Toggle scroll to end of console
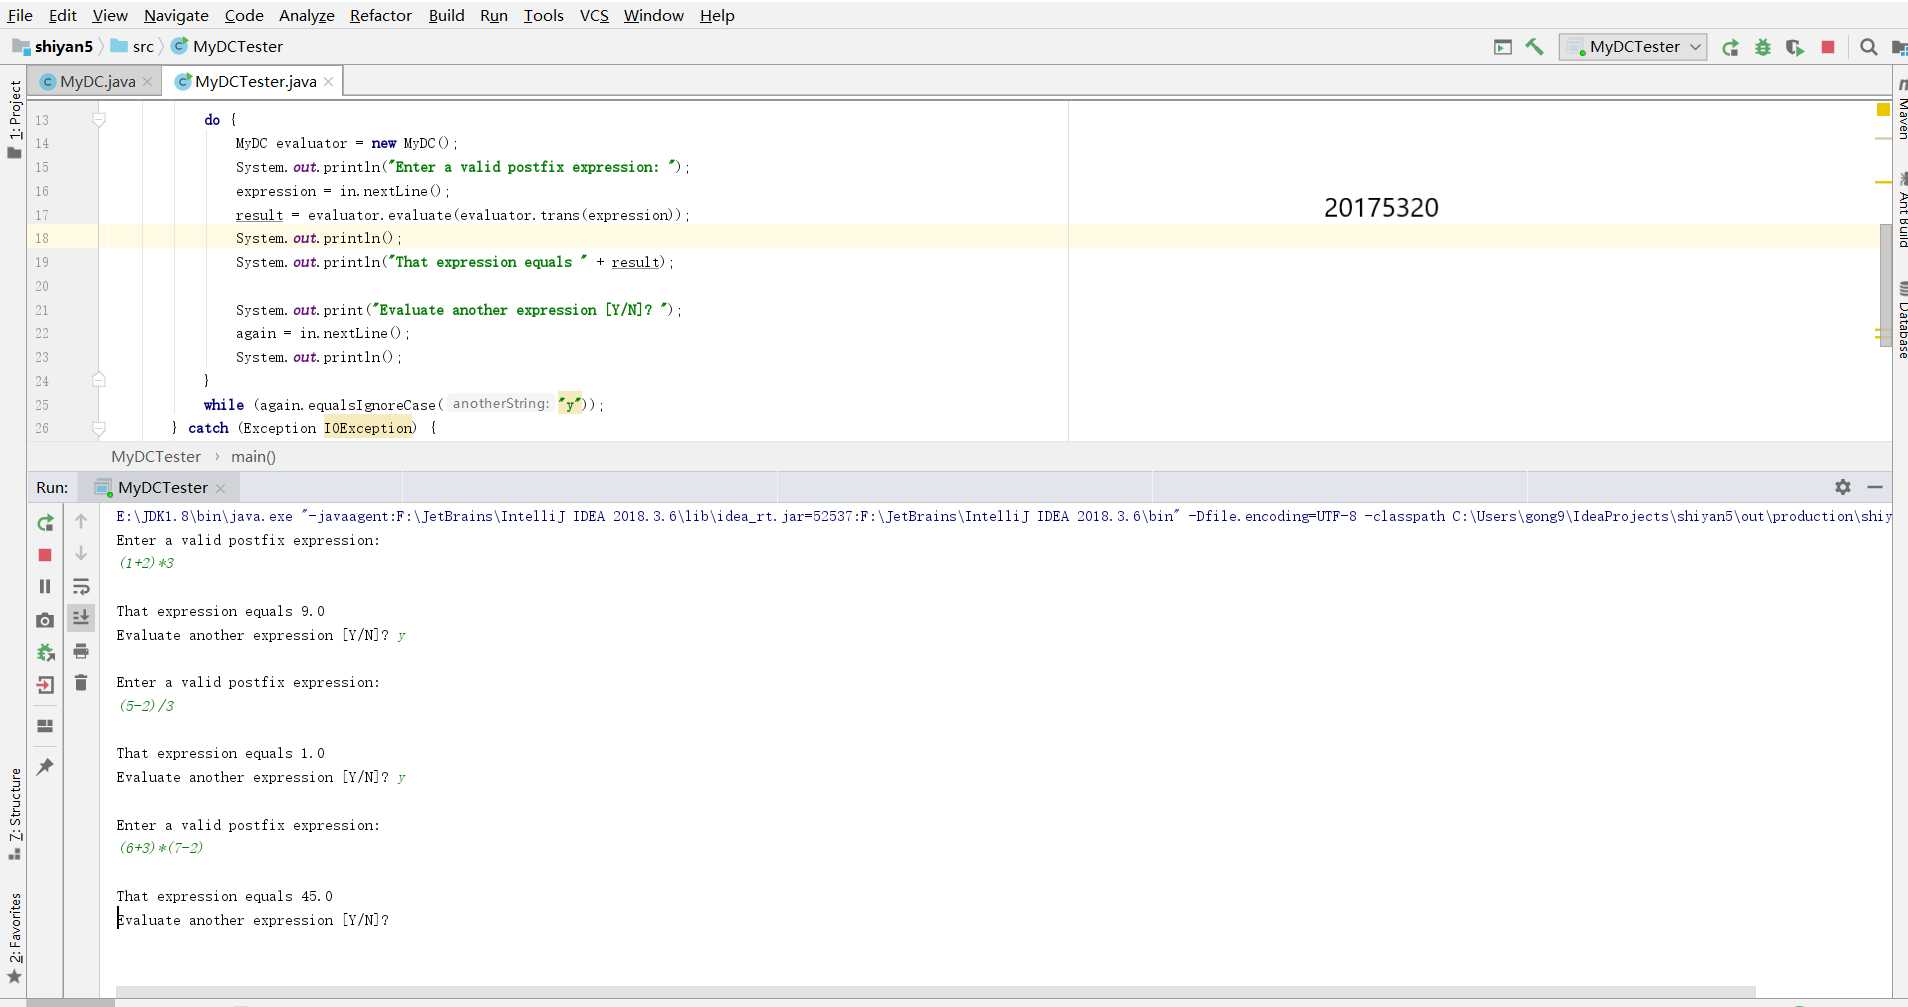The width and height of the screenshot is (1908, 1007). coord(81,618)
